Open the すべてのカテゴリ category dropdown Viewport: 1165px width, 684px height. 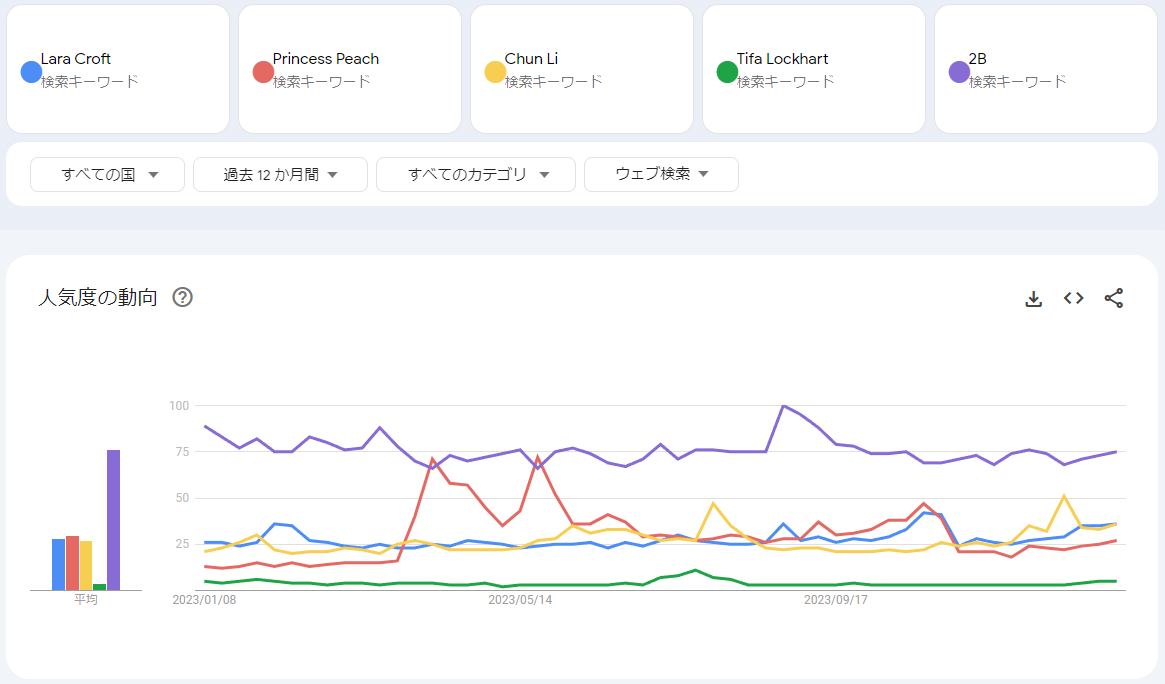click(476, 174)
